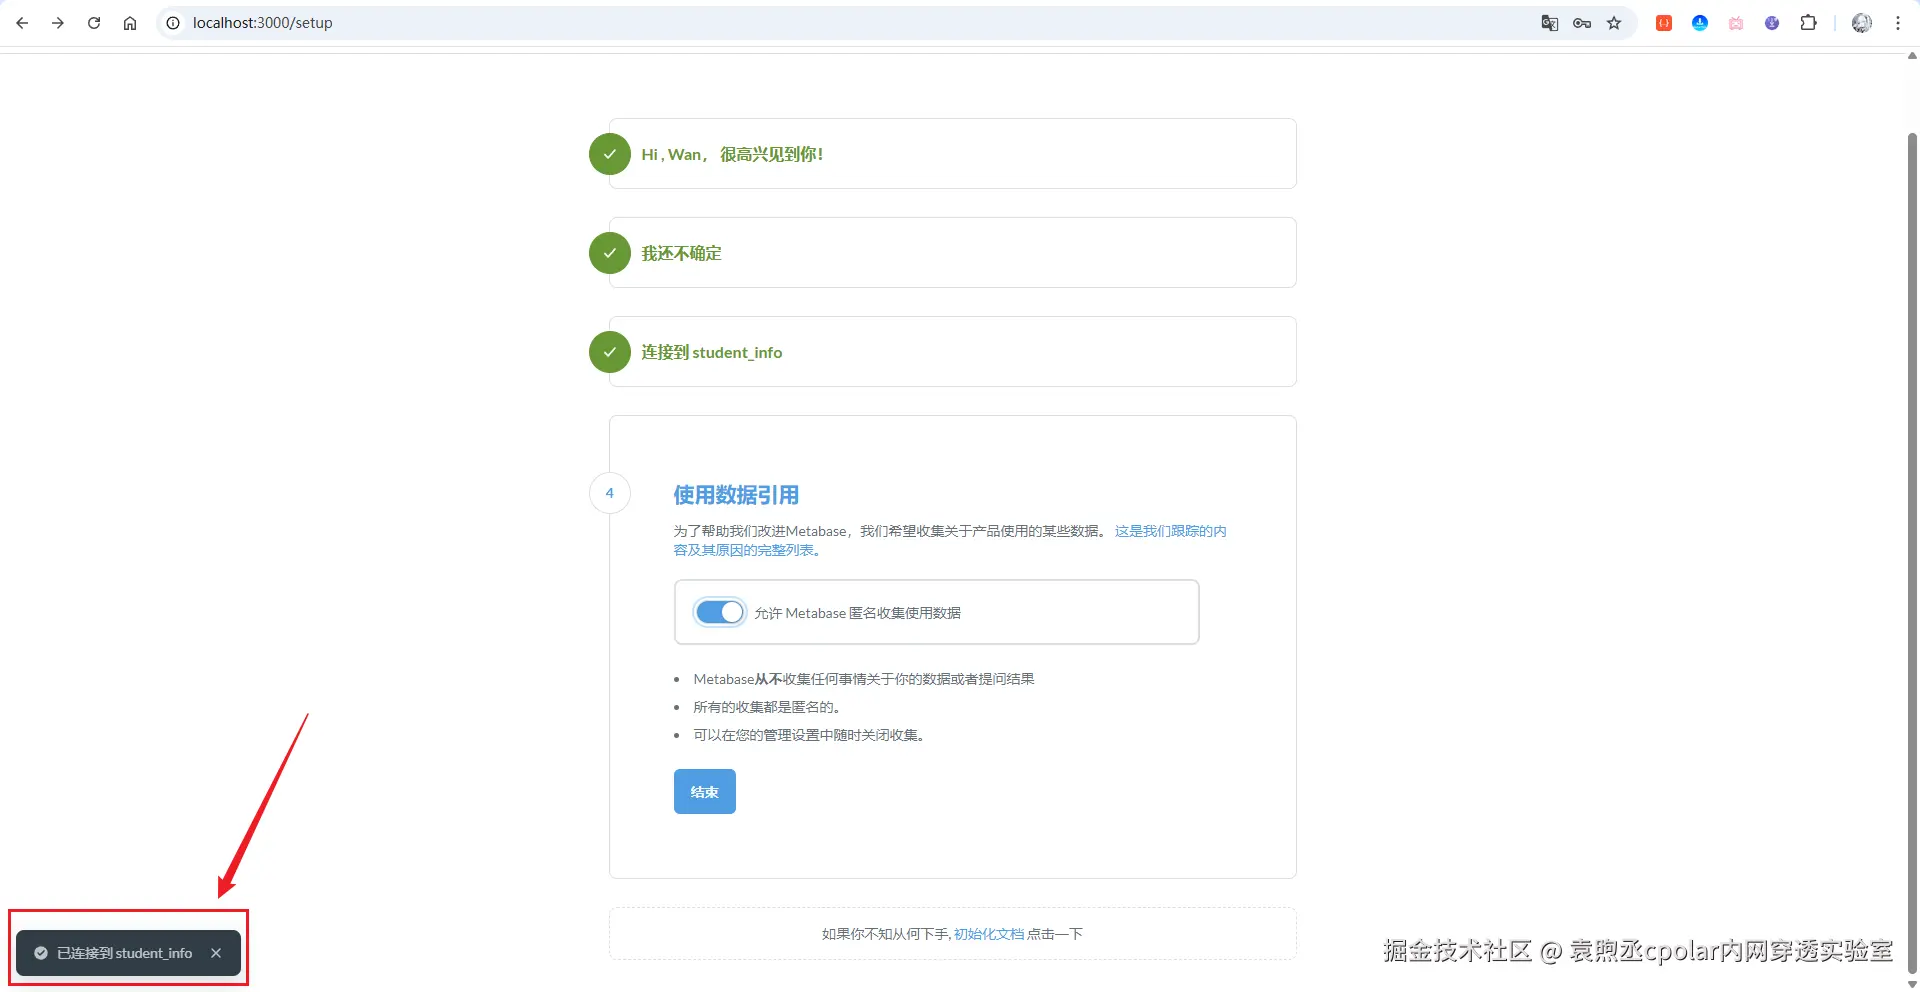
Task: Click the text '所有的收集都是匿名的。'
Action: [x=769, y=707]
